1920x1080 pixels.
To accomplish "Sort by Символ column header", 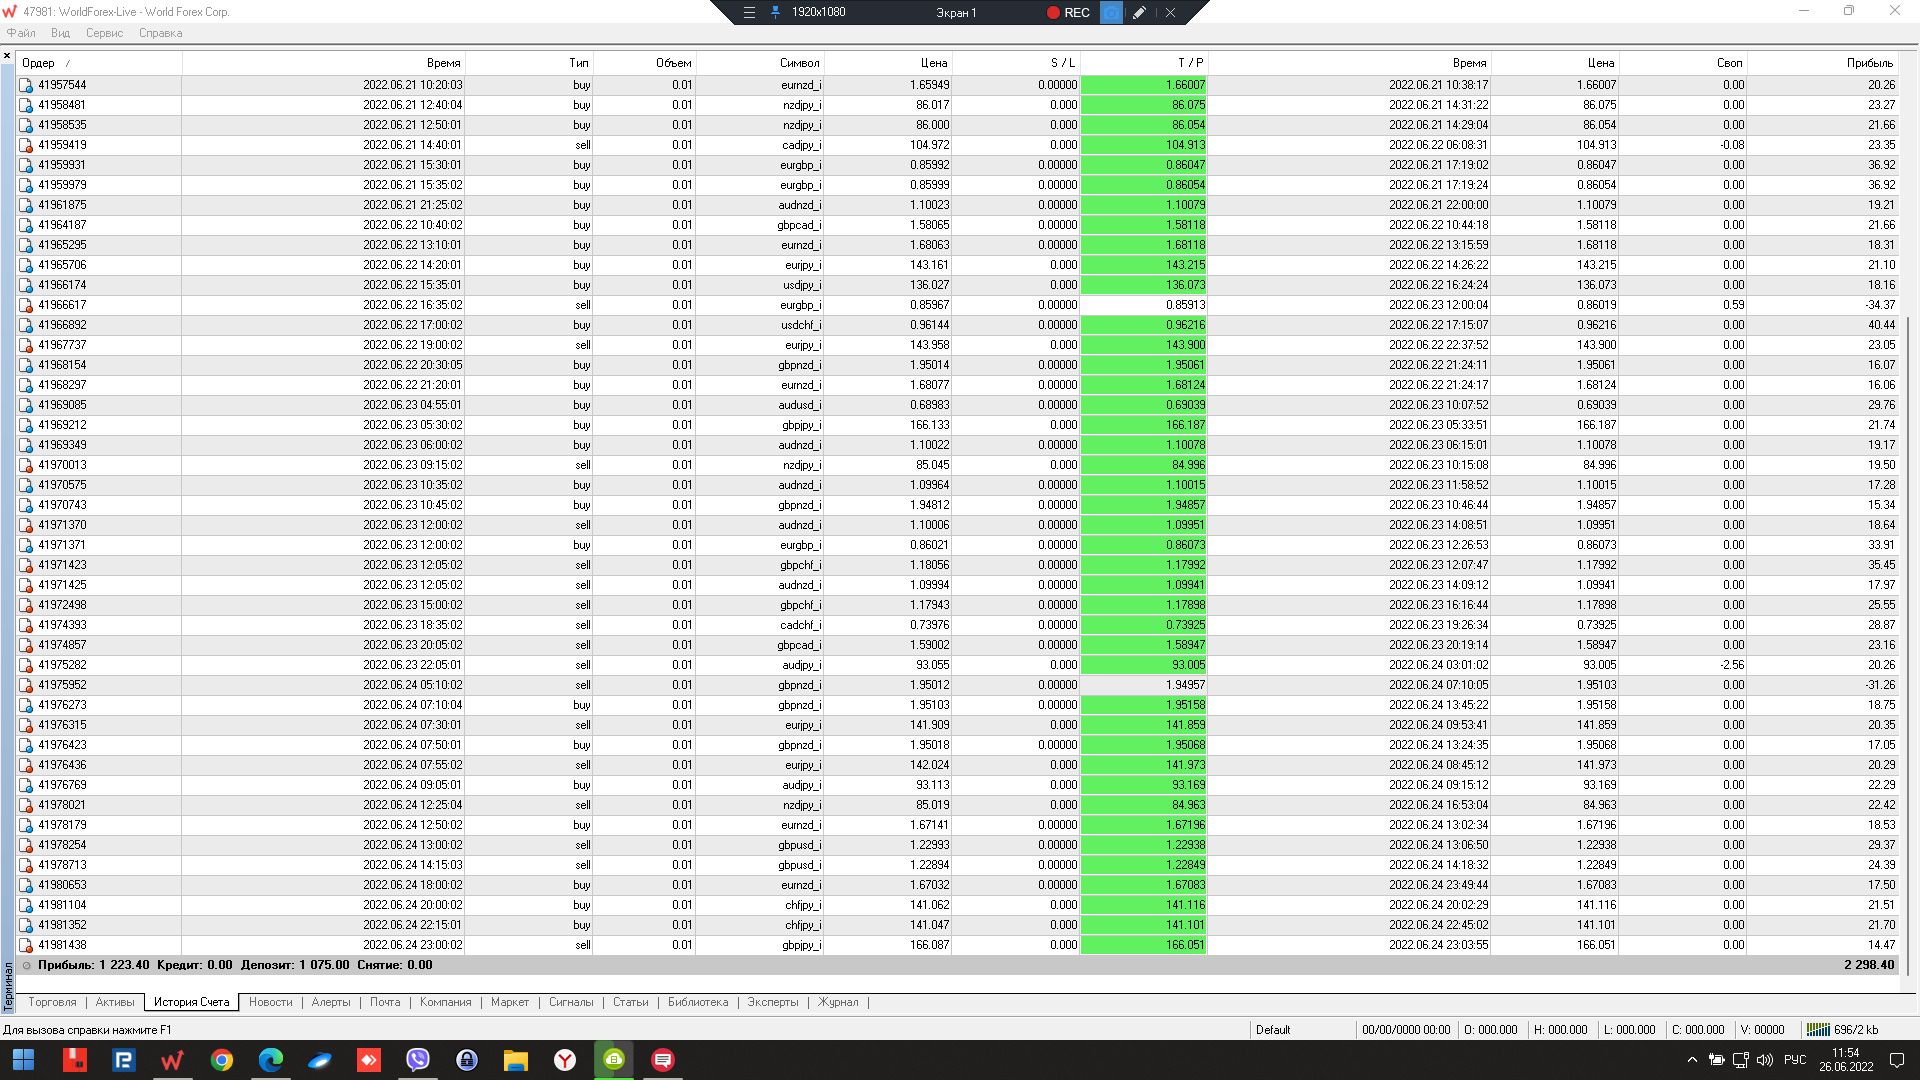I will click(799, 63).
